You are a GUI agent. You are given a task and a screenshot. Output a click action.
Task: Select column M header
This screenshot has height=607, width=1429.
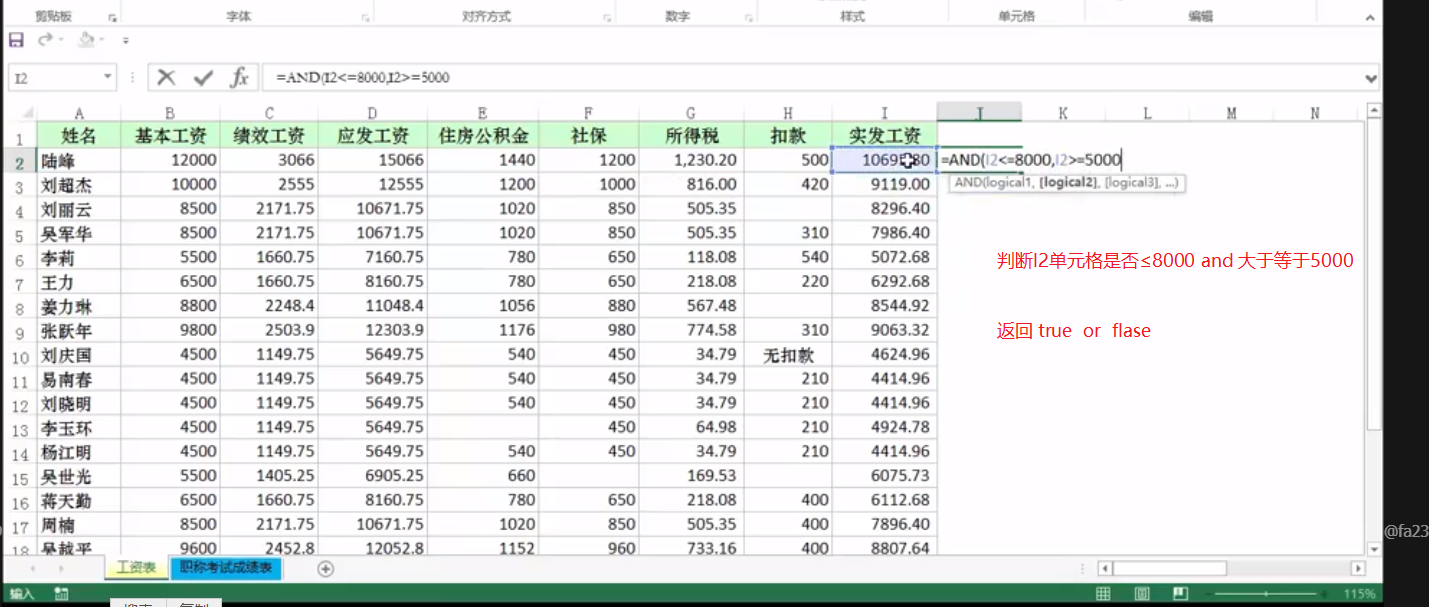pyautogui.click(x=1231, y=113)
